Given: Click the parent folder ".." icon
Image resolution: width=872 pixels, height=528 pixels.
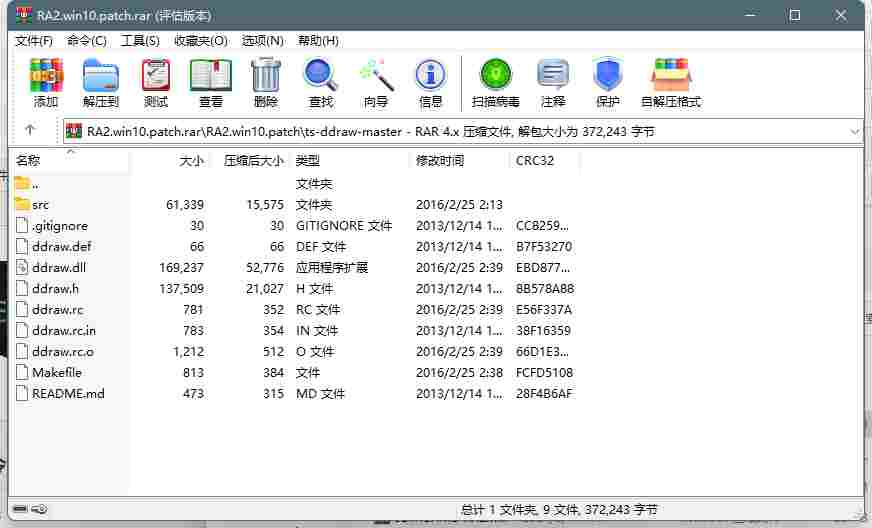Looking at the screenshot, I should (22, 183).
